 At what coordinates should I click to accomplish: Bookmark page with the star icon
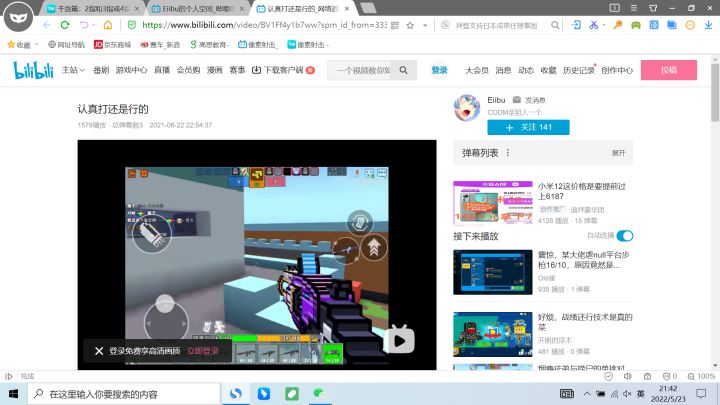pos(410,25)
